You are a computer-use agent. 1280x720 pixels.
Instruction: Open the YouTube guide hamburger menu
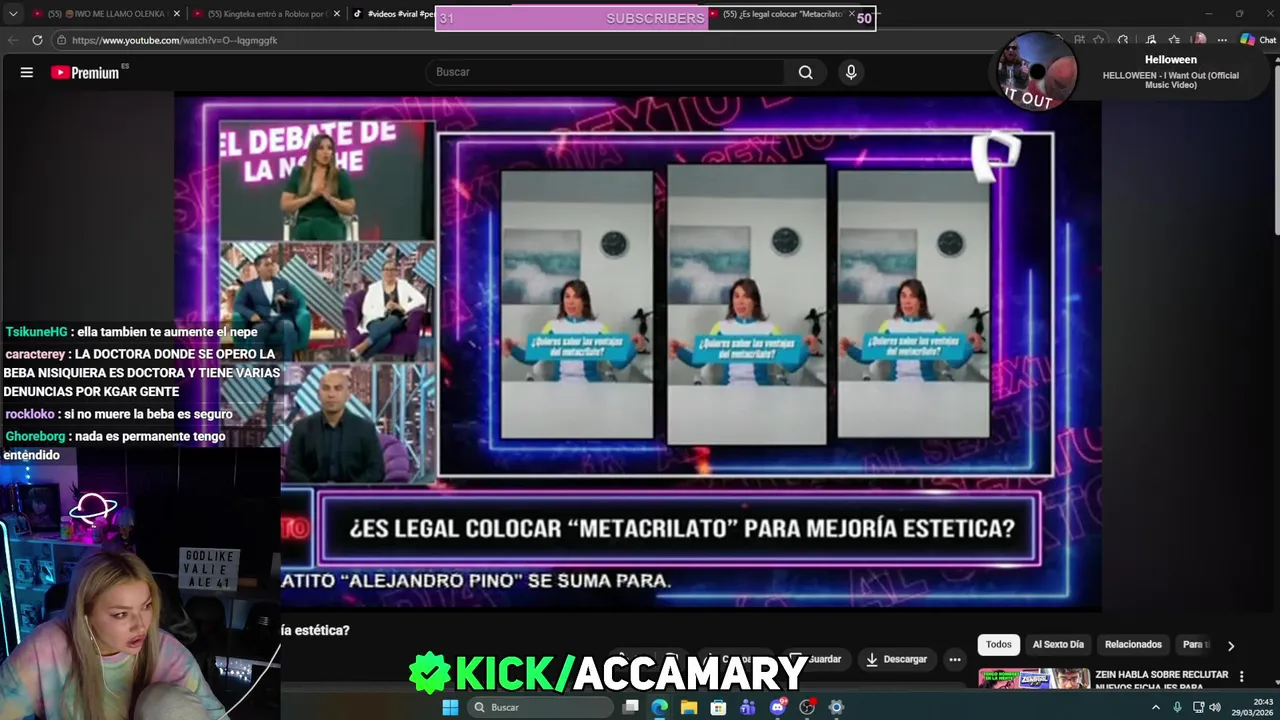coord(27,72)
